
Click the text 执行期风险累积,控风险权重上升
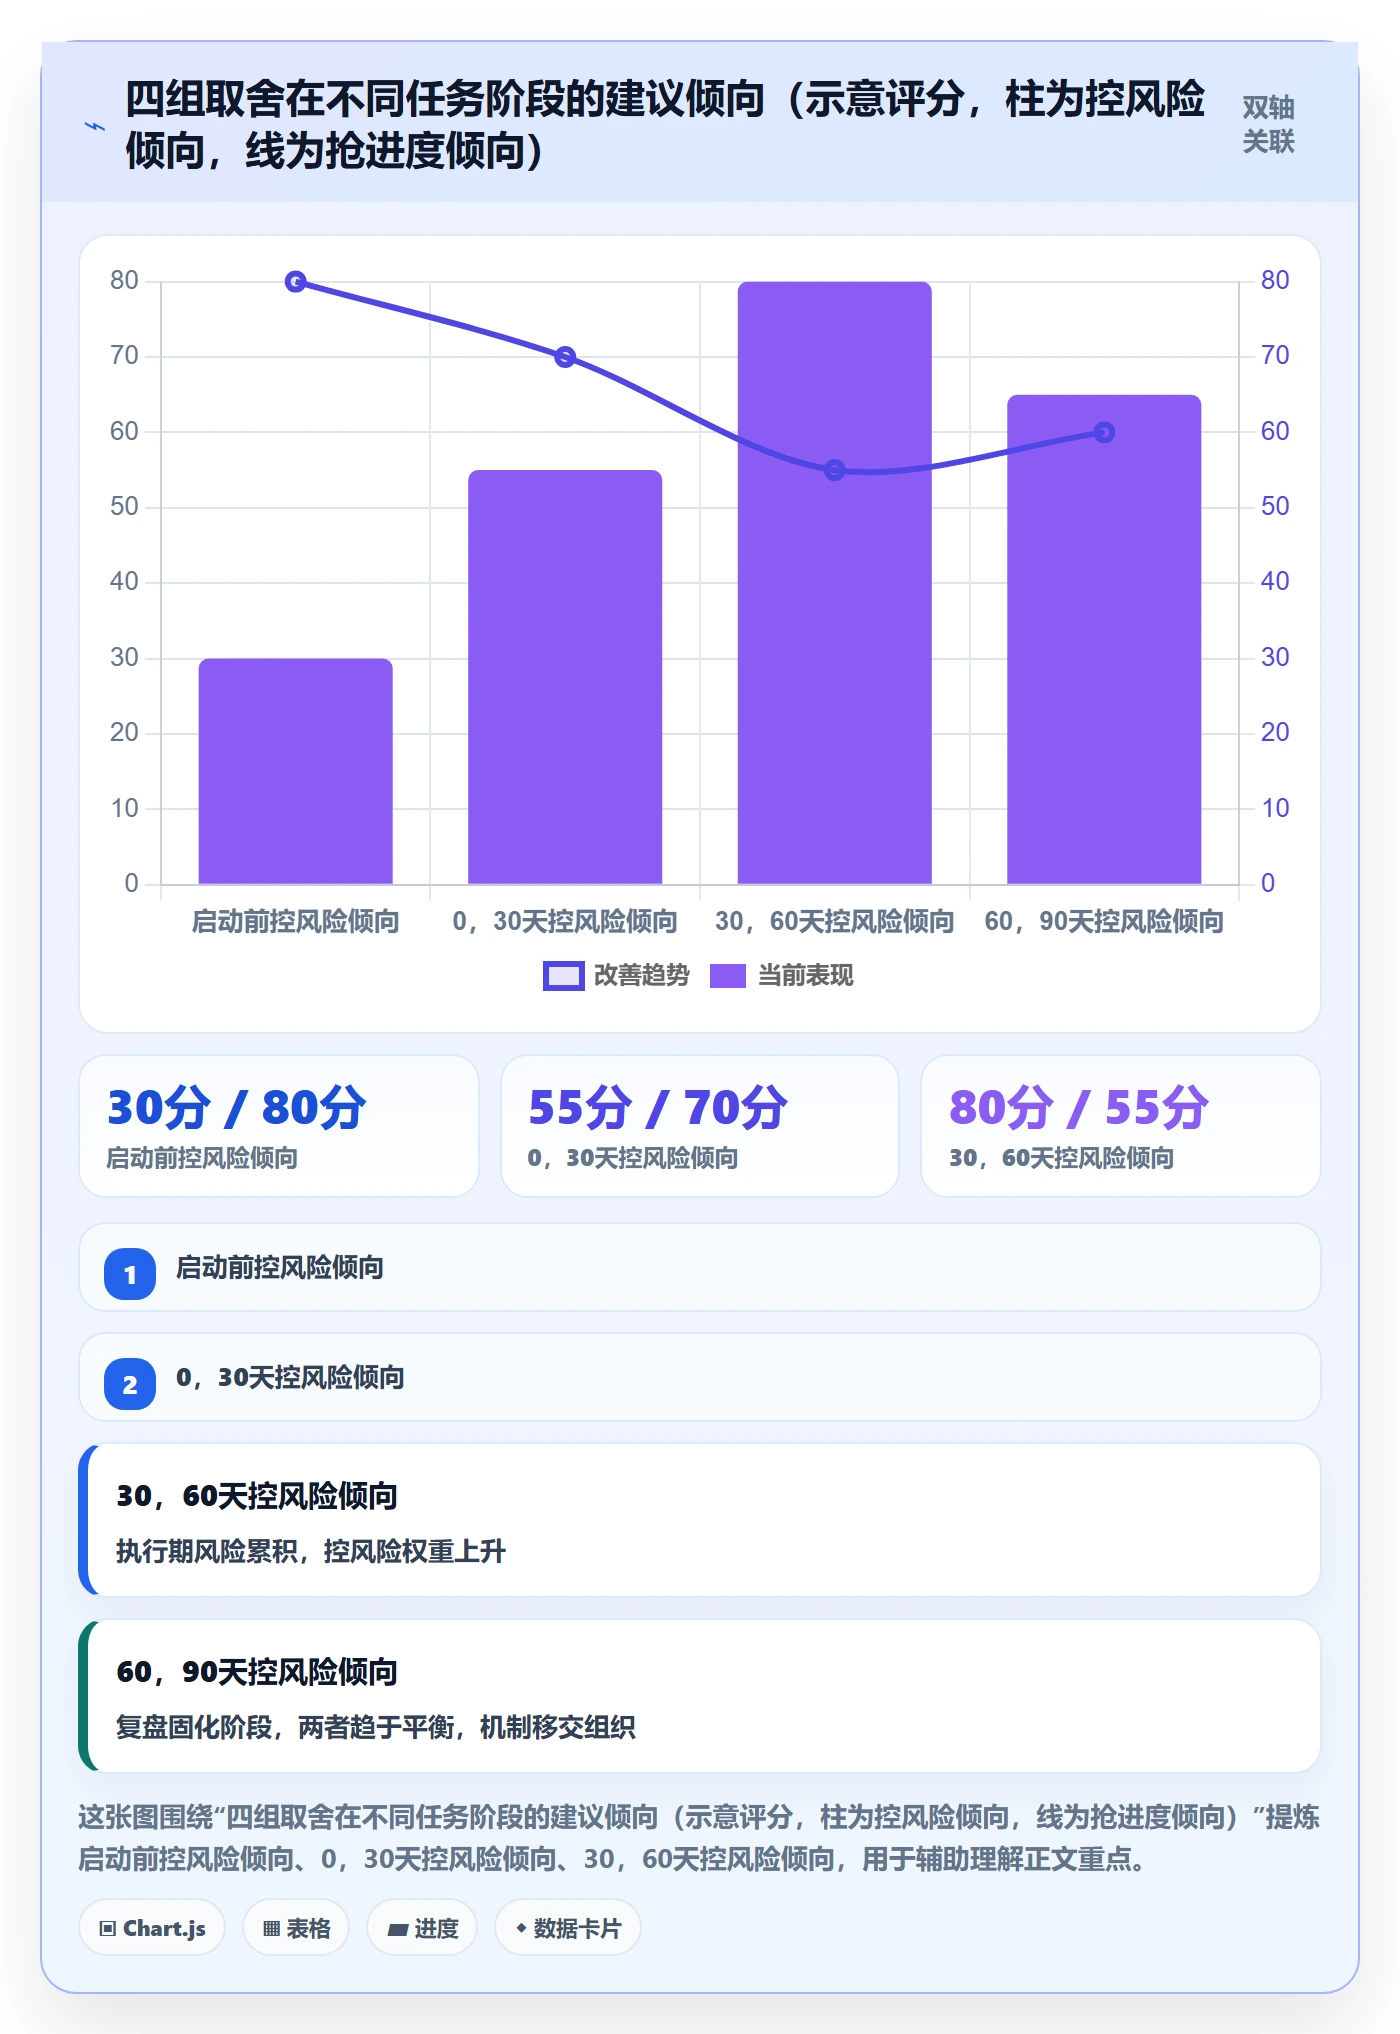(x=311, y=1551)
